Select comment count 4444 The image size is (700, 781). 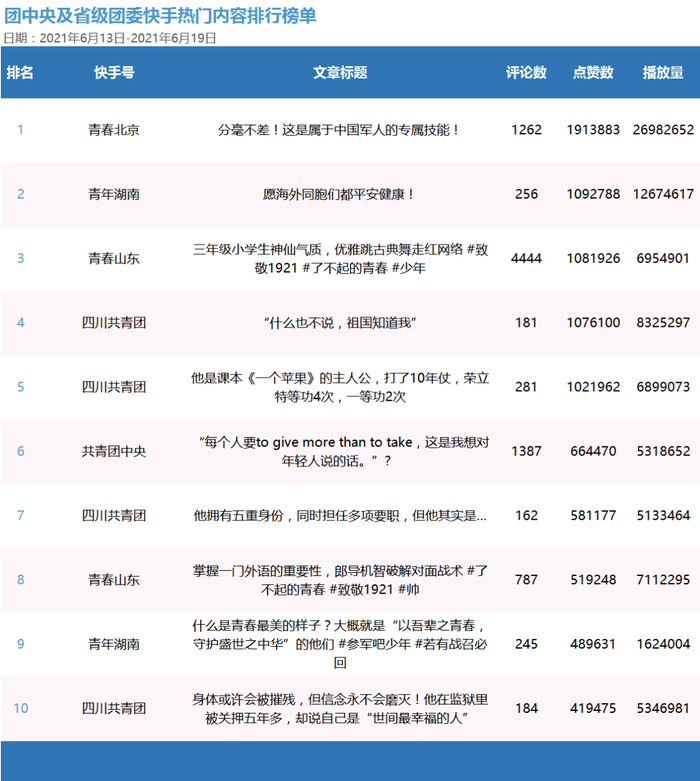coord(526,259)
